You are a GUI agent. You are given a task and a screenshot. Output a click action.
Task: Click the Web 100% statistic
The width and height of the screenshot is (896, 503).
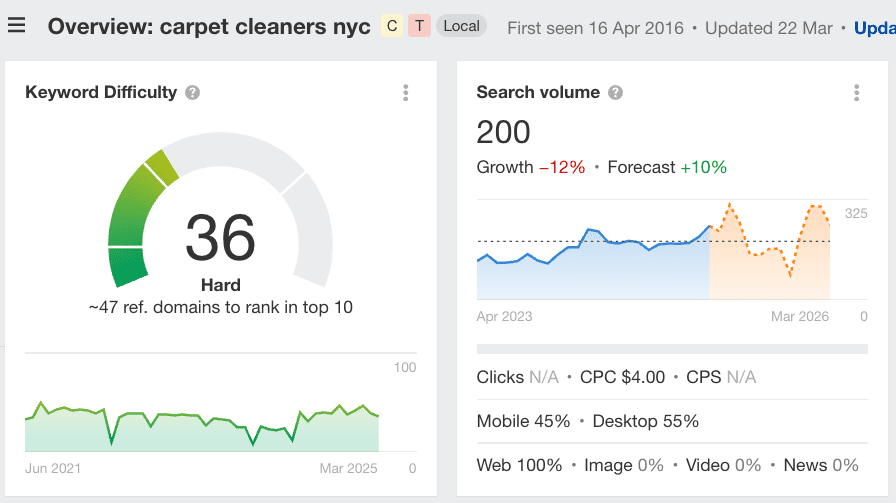(517, 465)
